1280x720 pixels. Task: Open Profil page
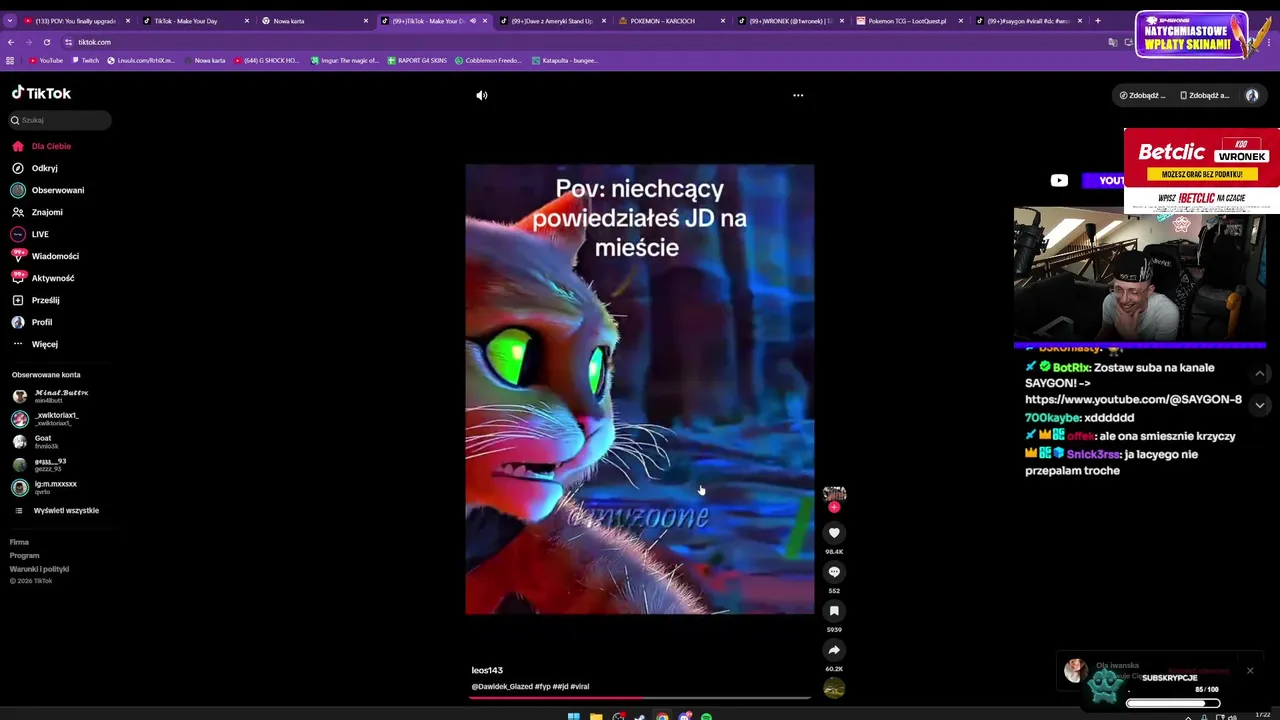[x=32, y=322]
